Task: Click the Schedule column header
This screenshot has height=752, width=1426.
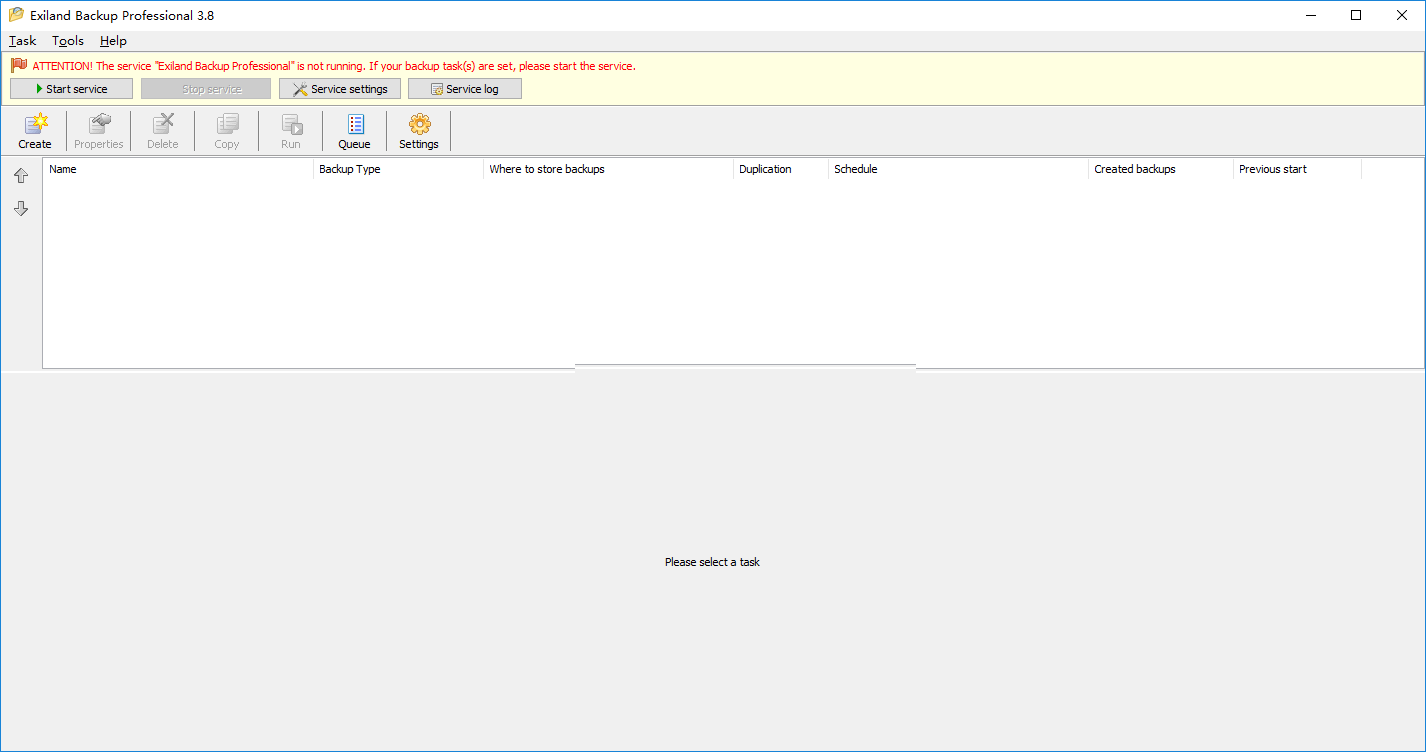Action: pos(958,169)
